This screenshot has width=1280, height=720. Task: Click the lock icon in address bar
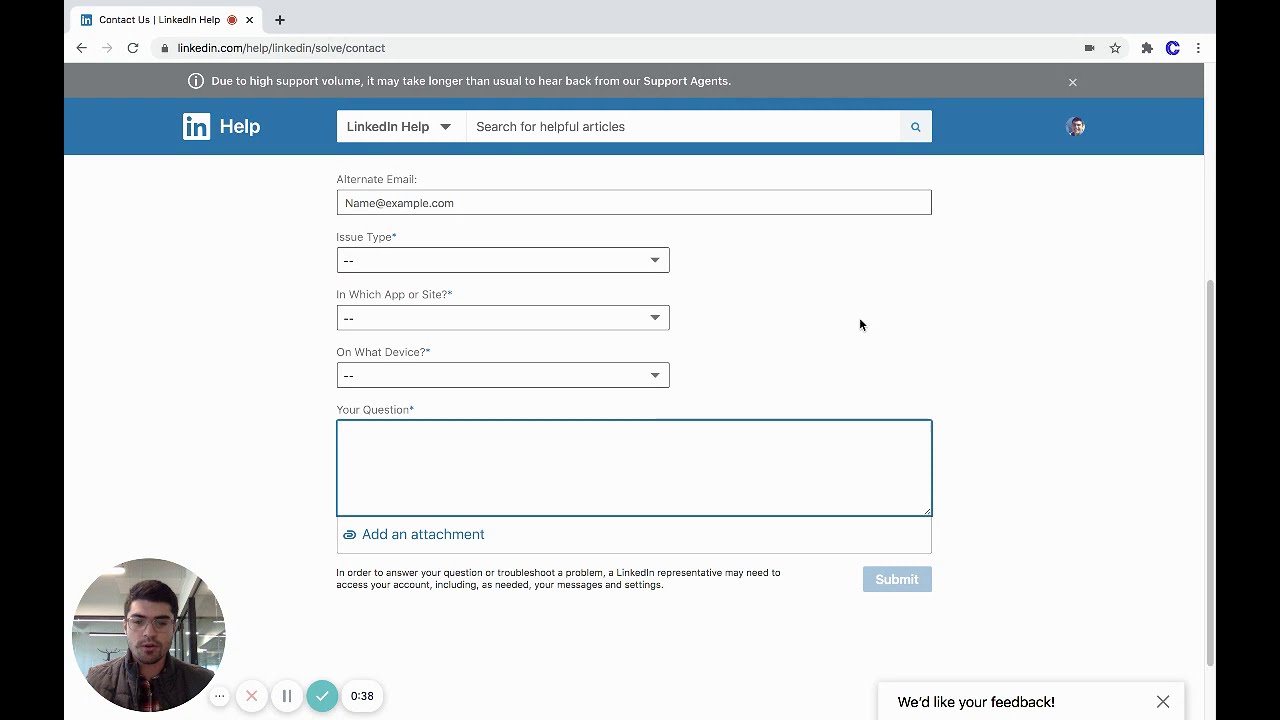coord(164,48)
